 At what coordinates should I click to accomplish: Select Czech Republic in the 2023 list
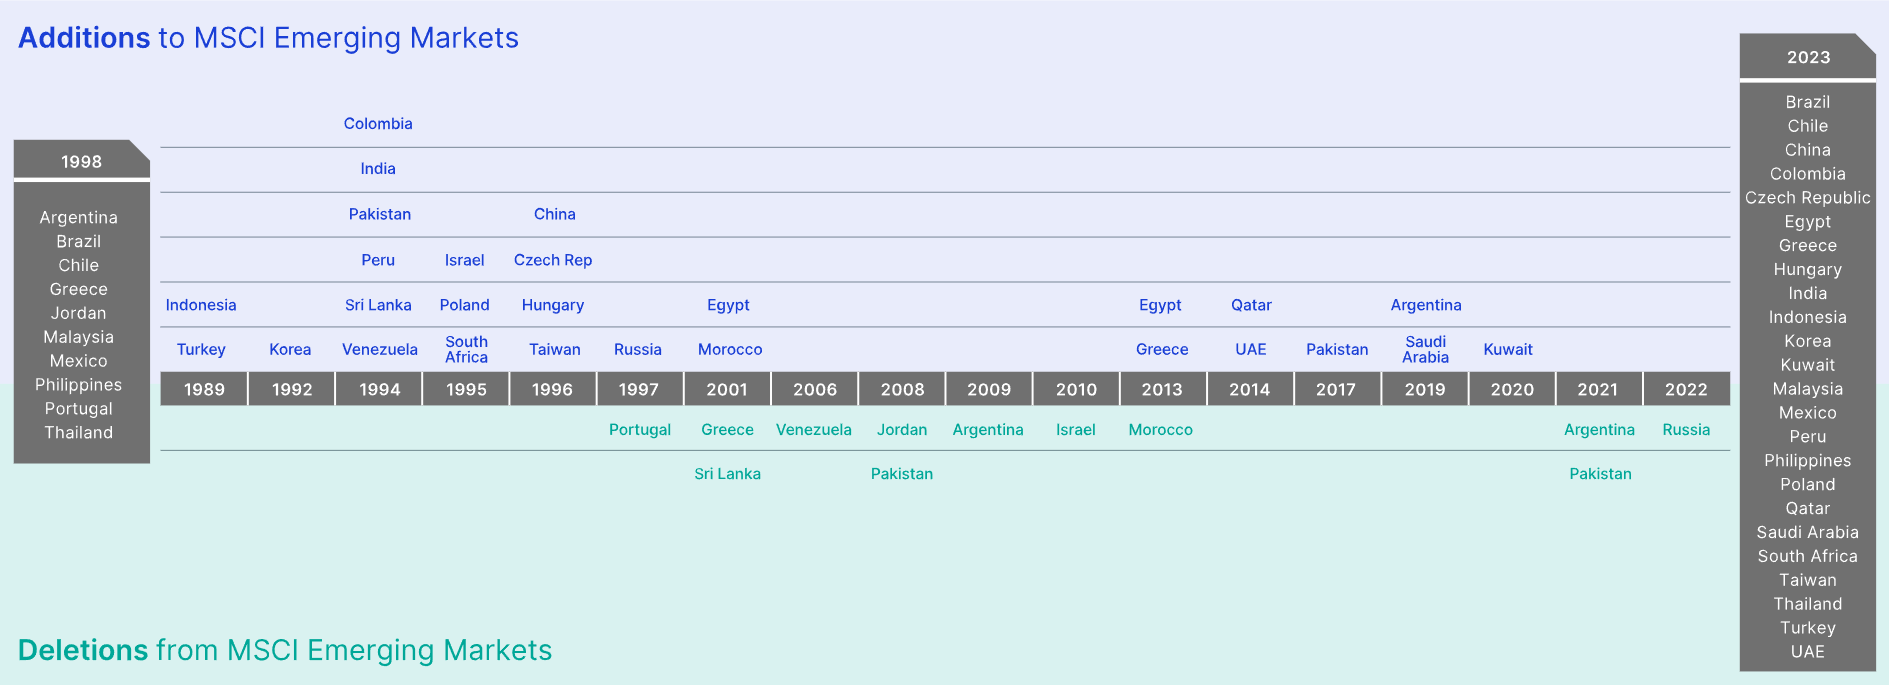1807,198
